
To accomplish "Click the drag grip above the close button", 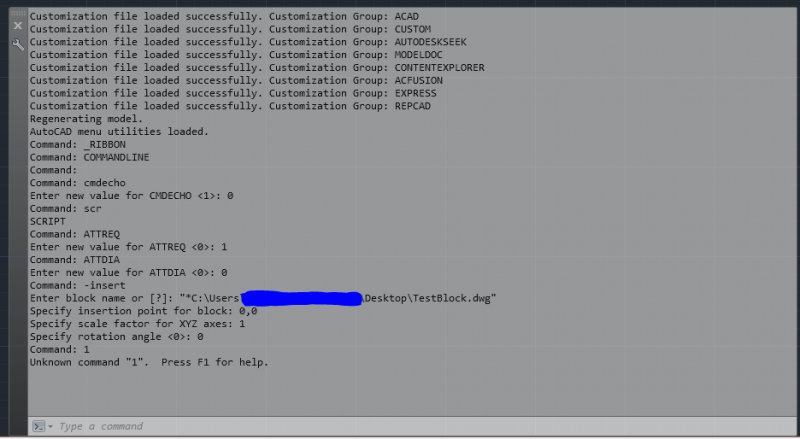I will click(18, 14).
